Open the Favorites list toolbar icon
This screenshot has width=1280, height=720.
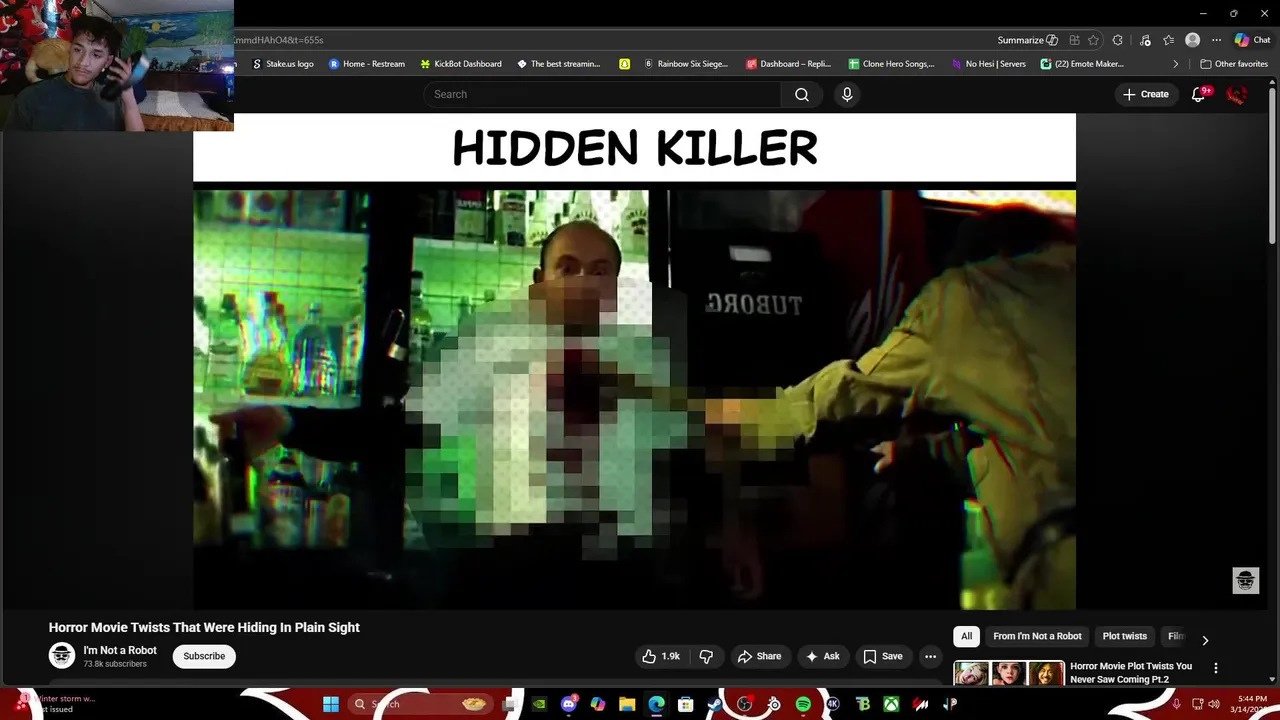(1168, 40)
